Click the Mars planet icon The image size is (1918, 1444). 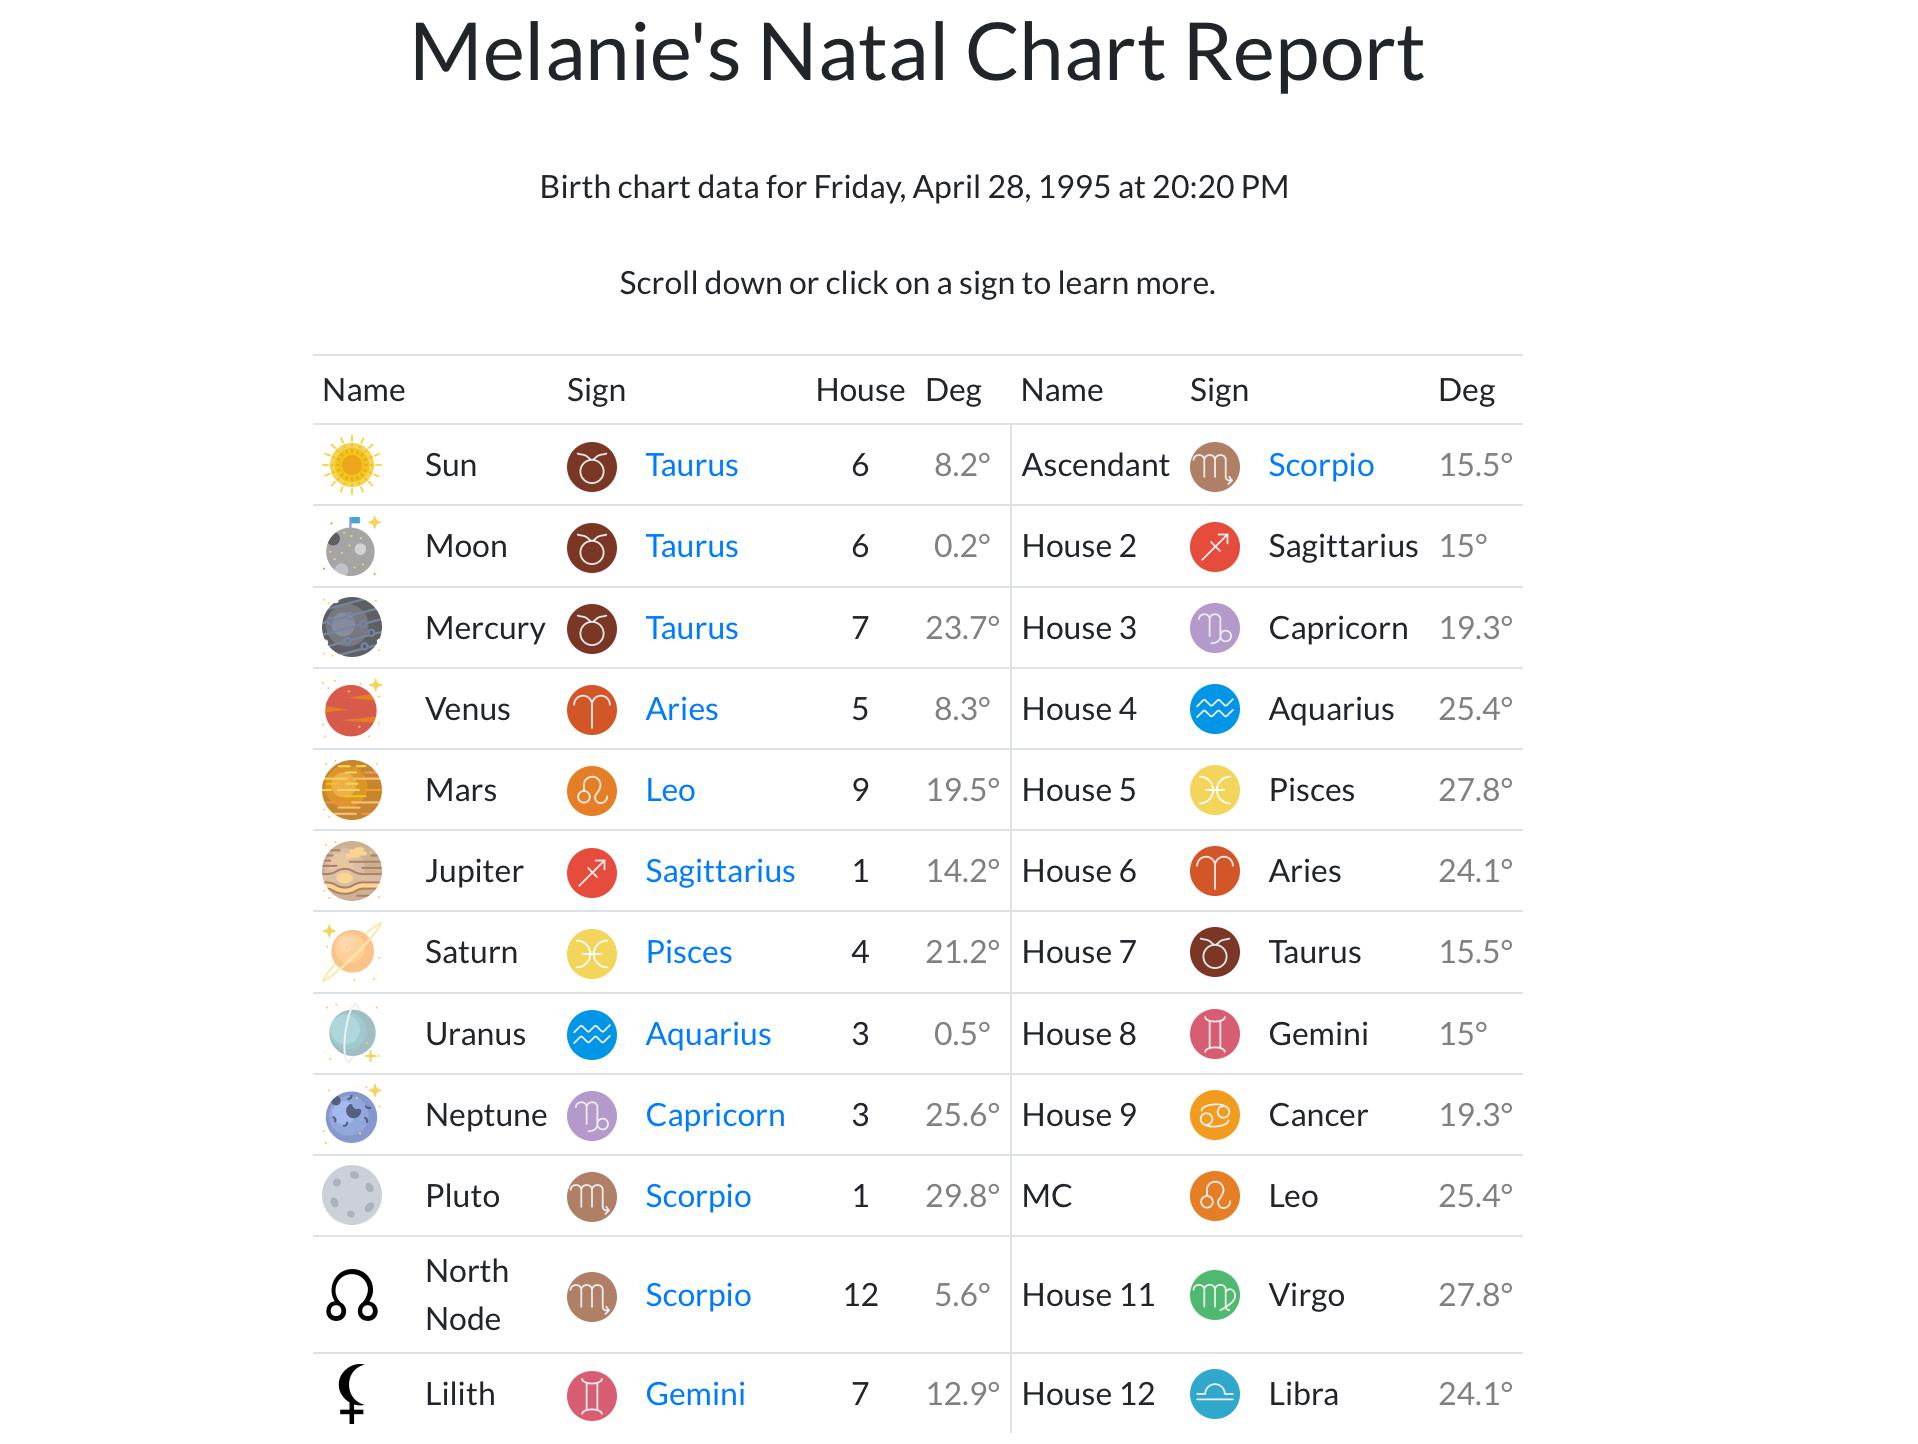point(352,789)
